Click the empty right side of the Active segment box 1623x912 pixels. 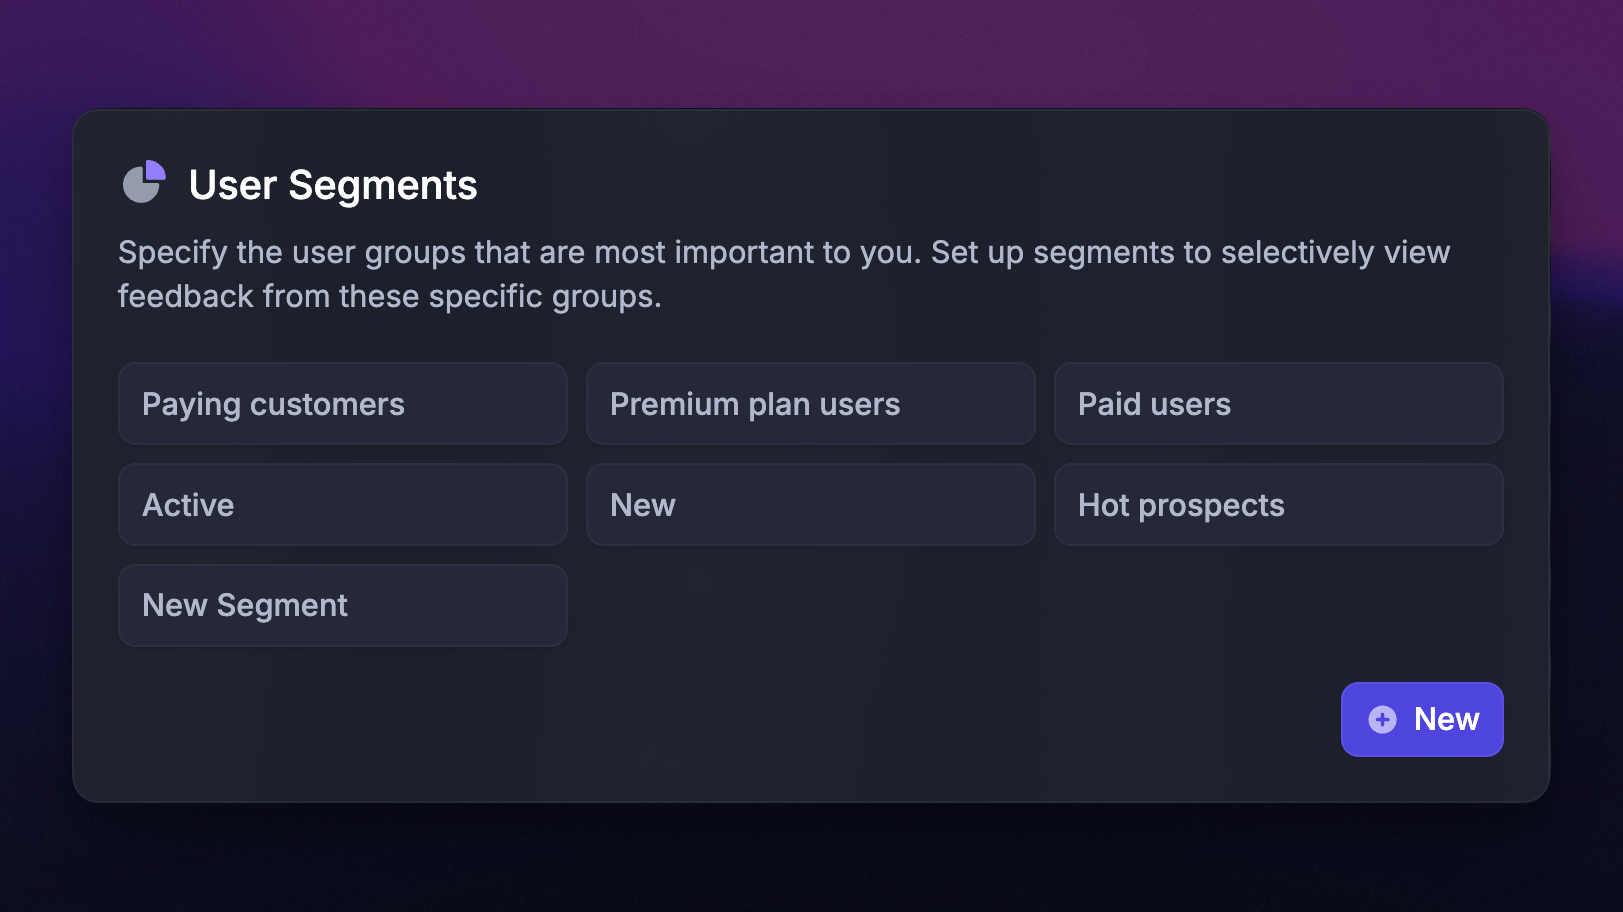click(470, 505)
